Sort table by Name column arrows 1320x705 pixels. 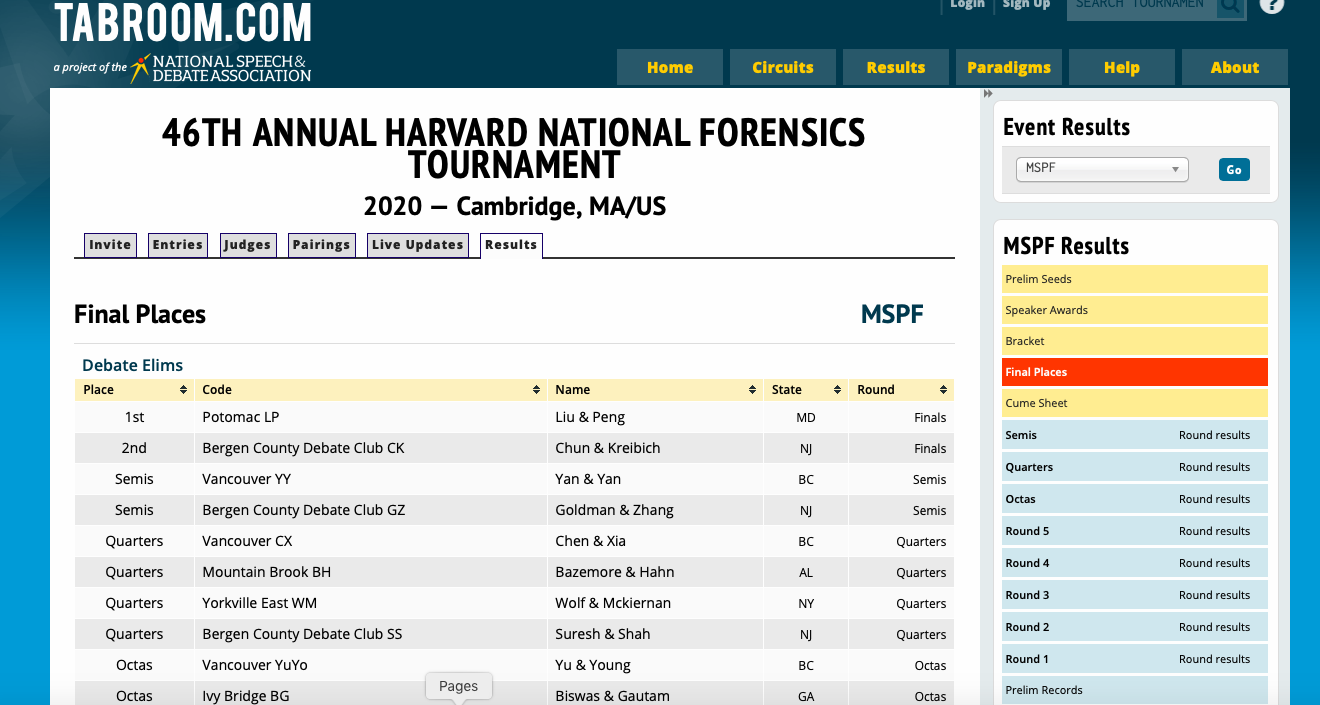[x=752, y=390]
